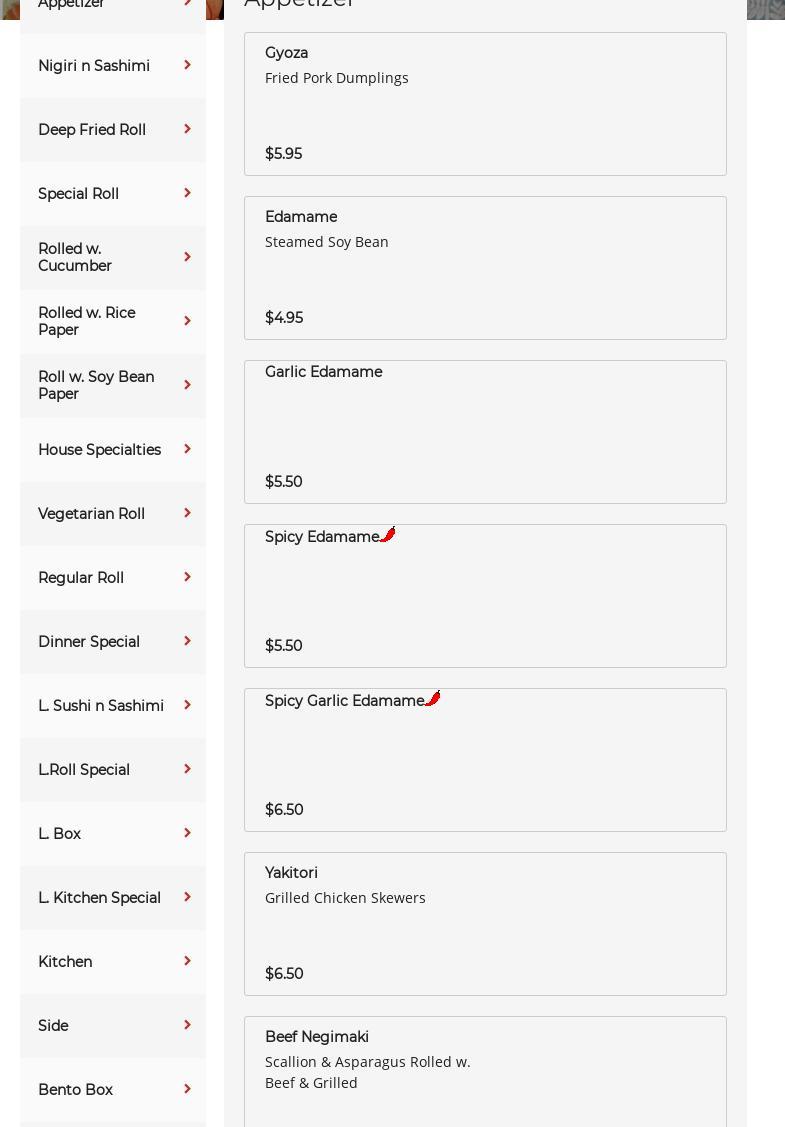Open the Beef Negimaki item card
The image size is (785, 1127).
485,1070
